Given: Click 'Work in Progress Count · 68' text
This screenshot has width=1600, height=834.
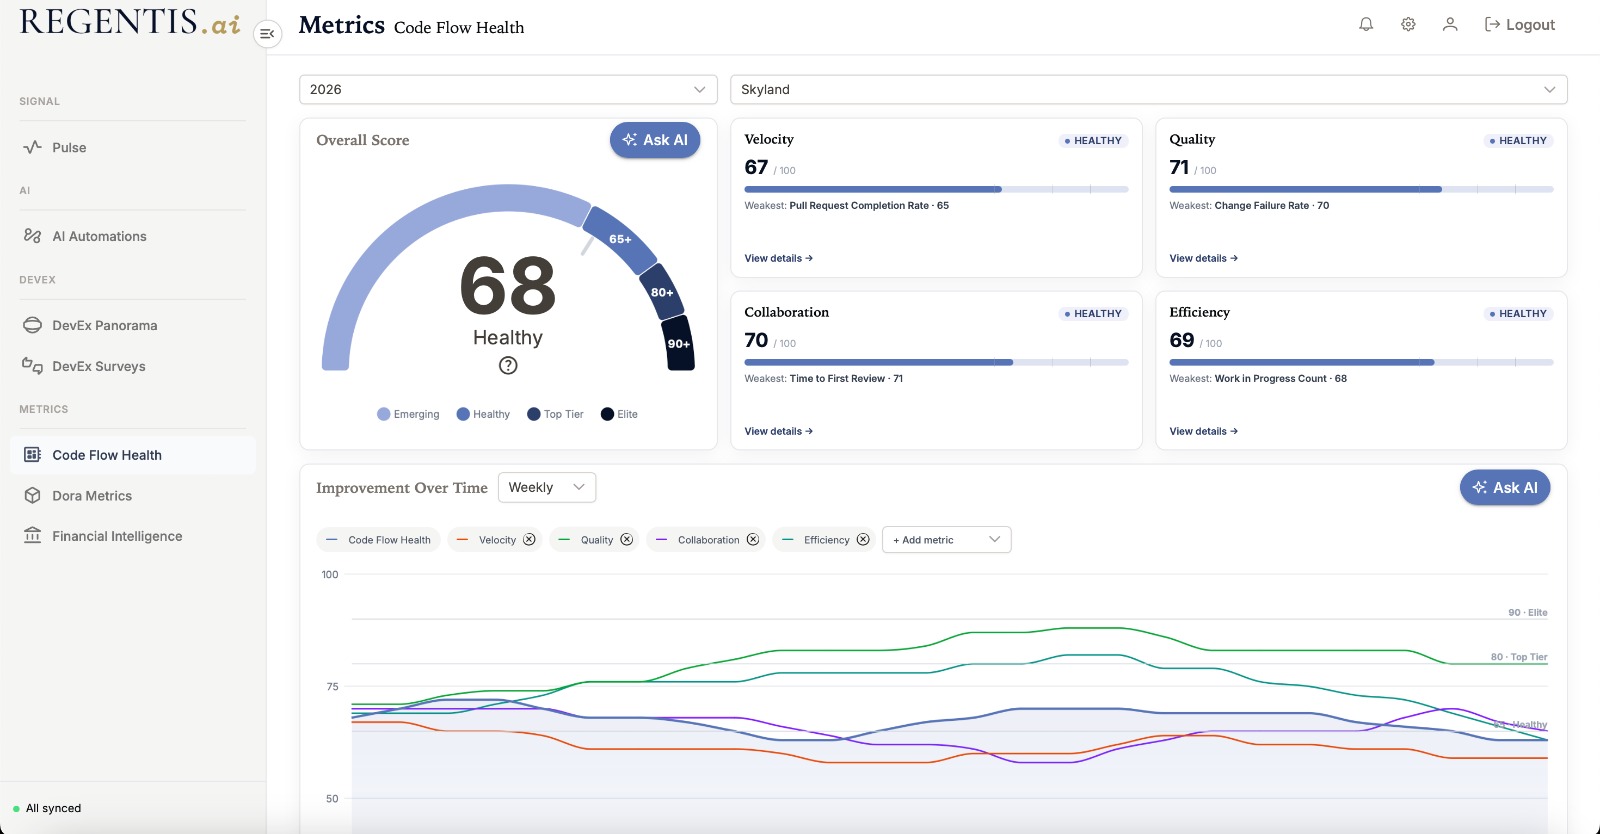Looking at the screenshot, I should point(1281,379).
